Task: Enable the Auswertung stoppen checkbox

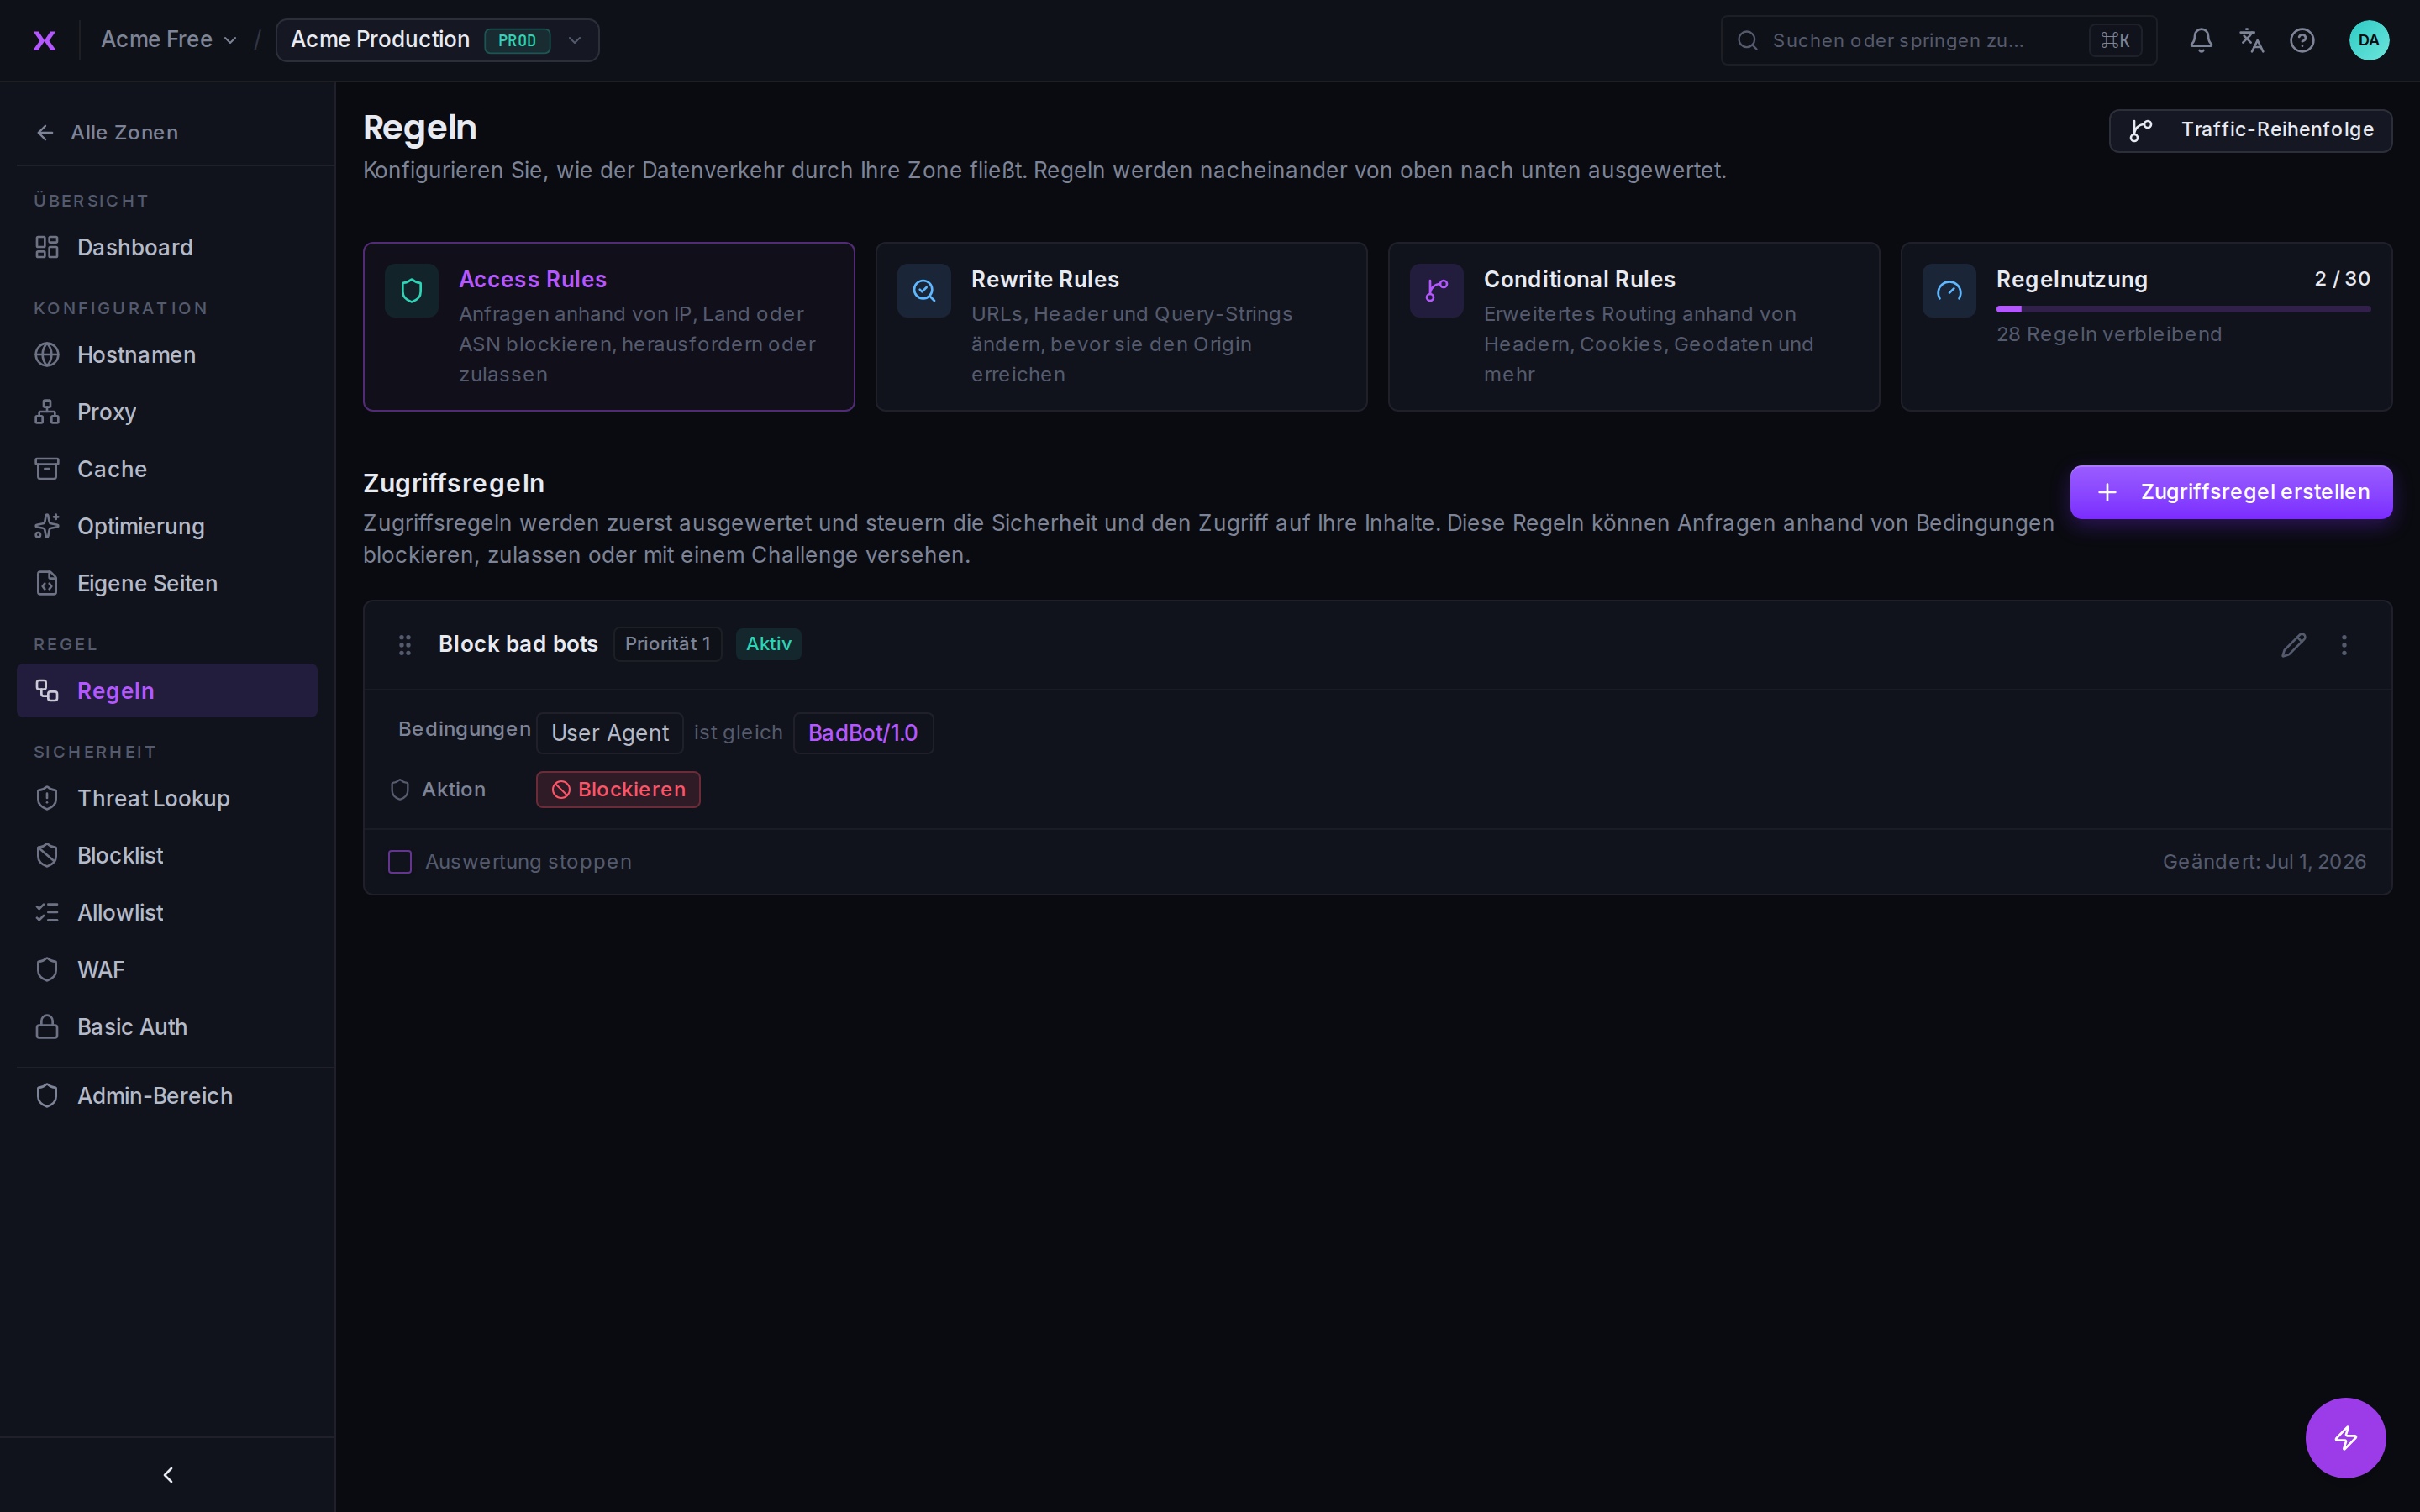Action: (x=400, y=862)
